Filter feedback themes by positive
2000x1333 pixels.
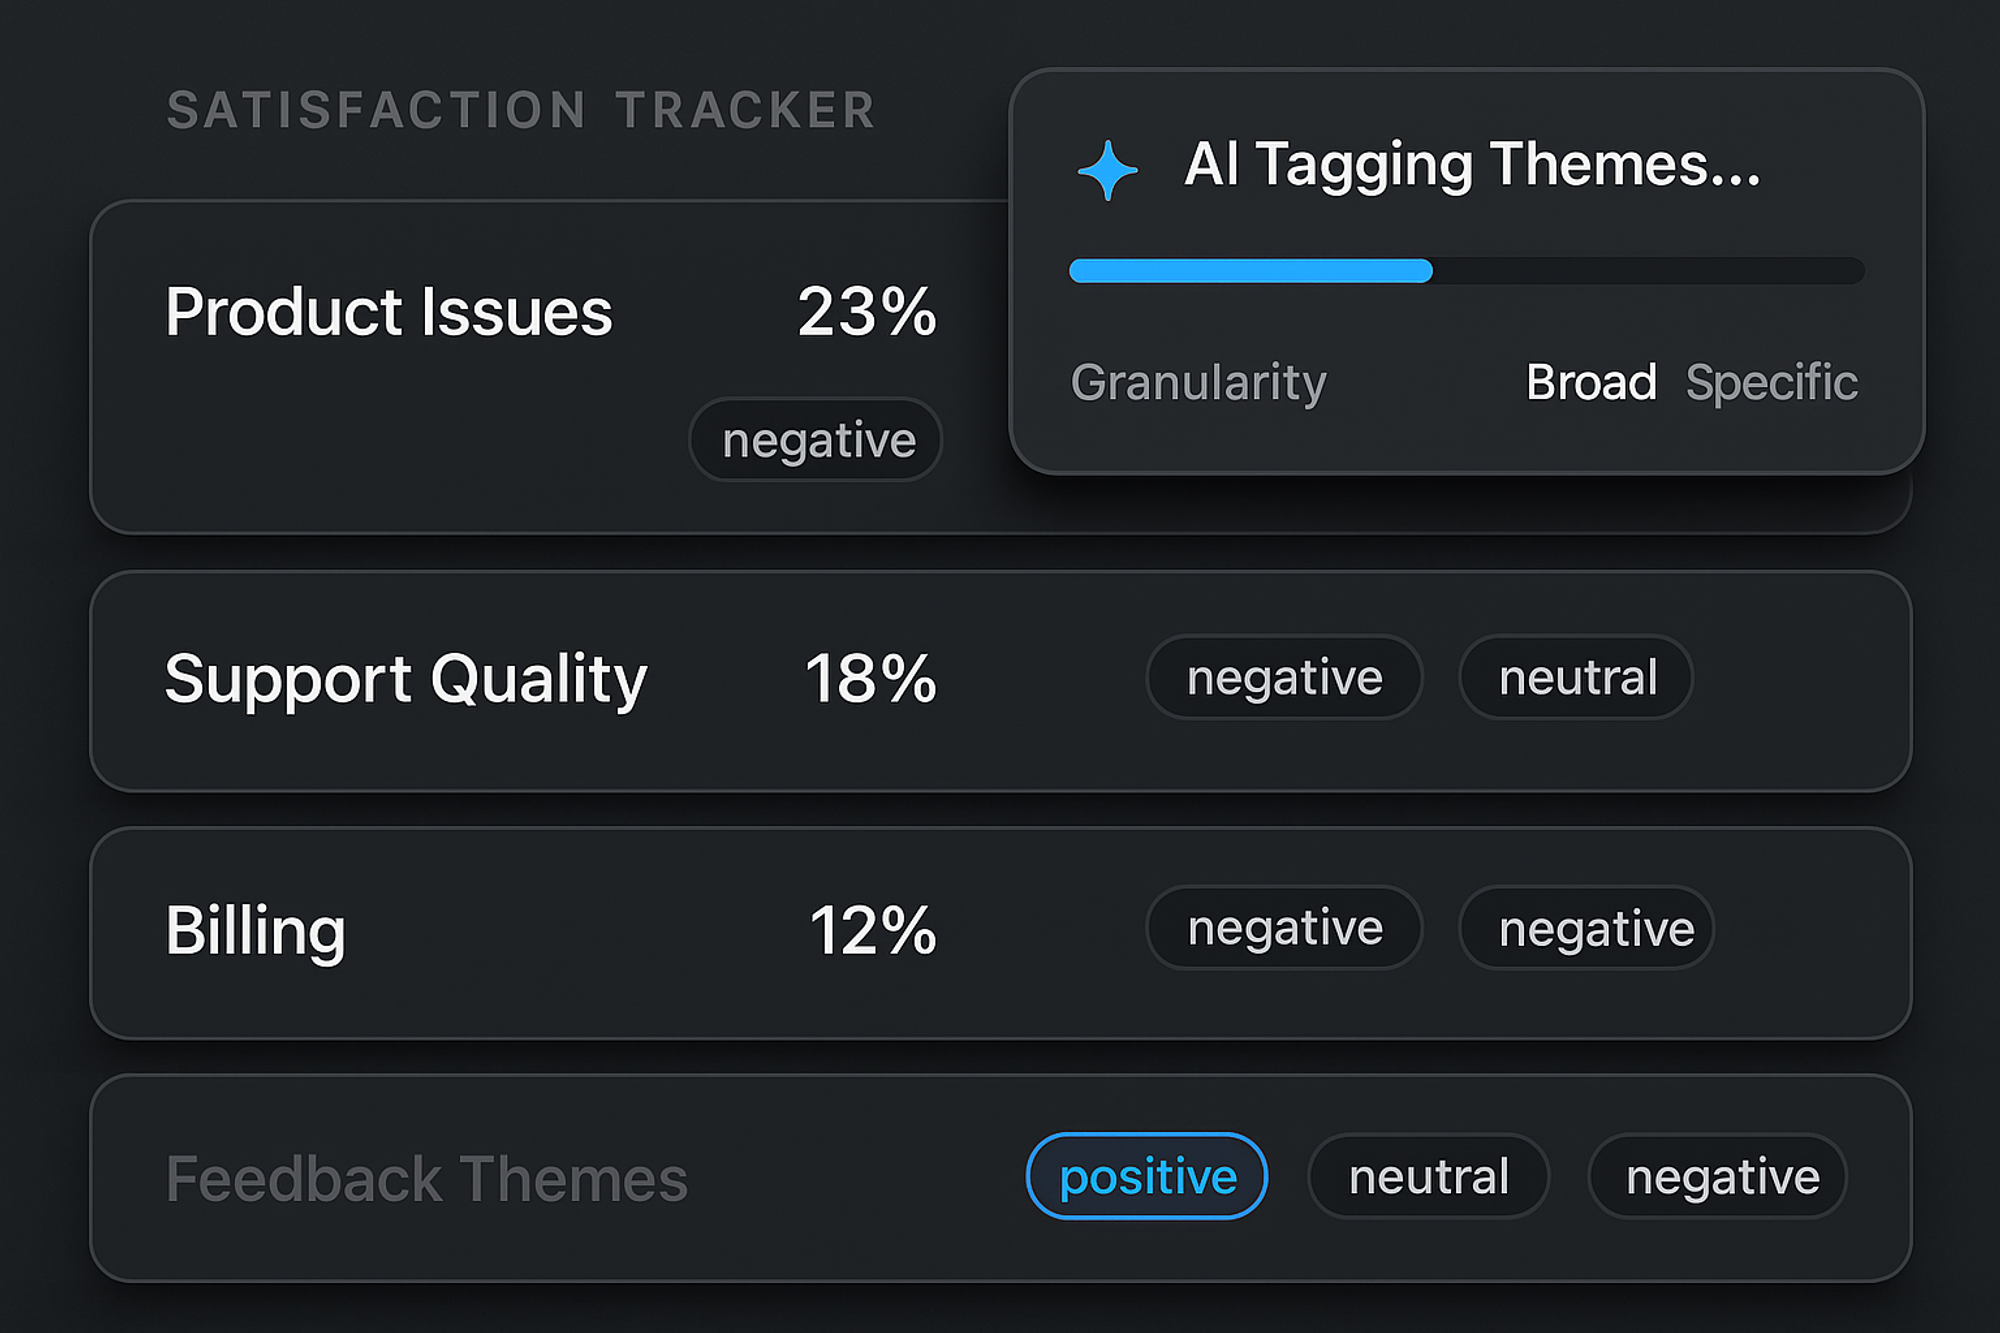1147,1176
